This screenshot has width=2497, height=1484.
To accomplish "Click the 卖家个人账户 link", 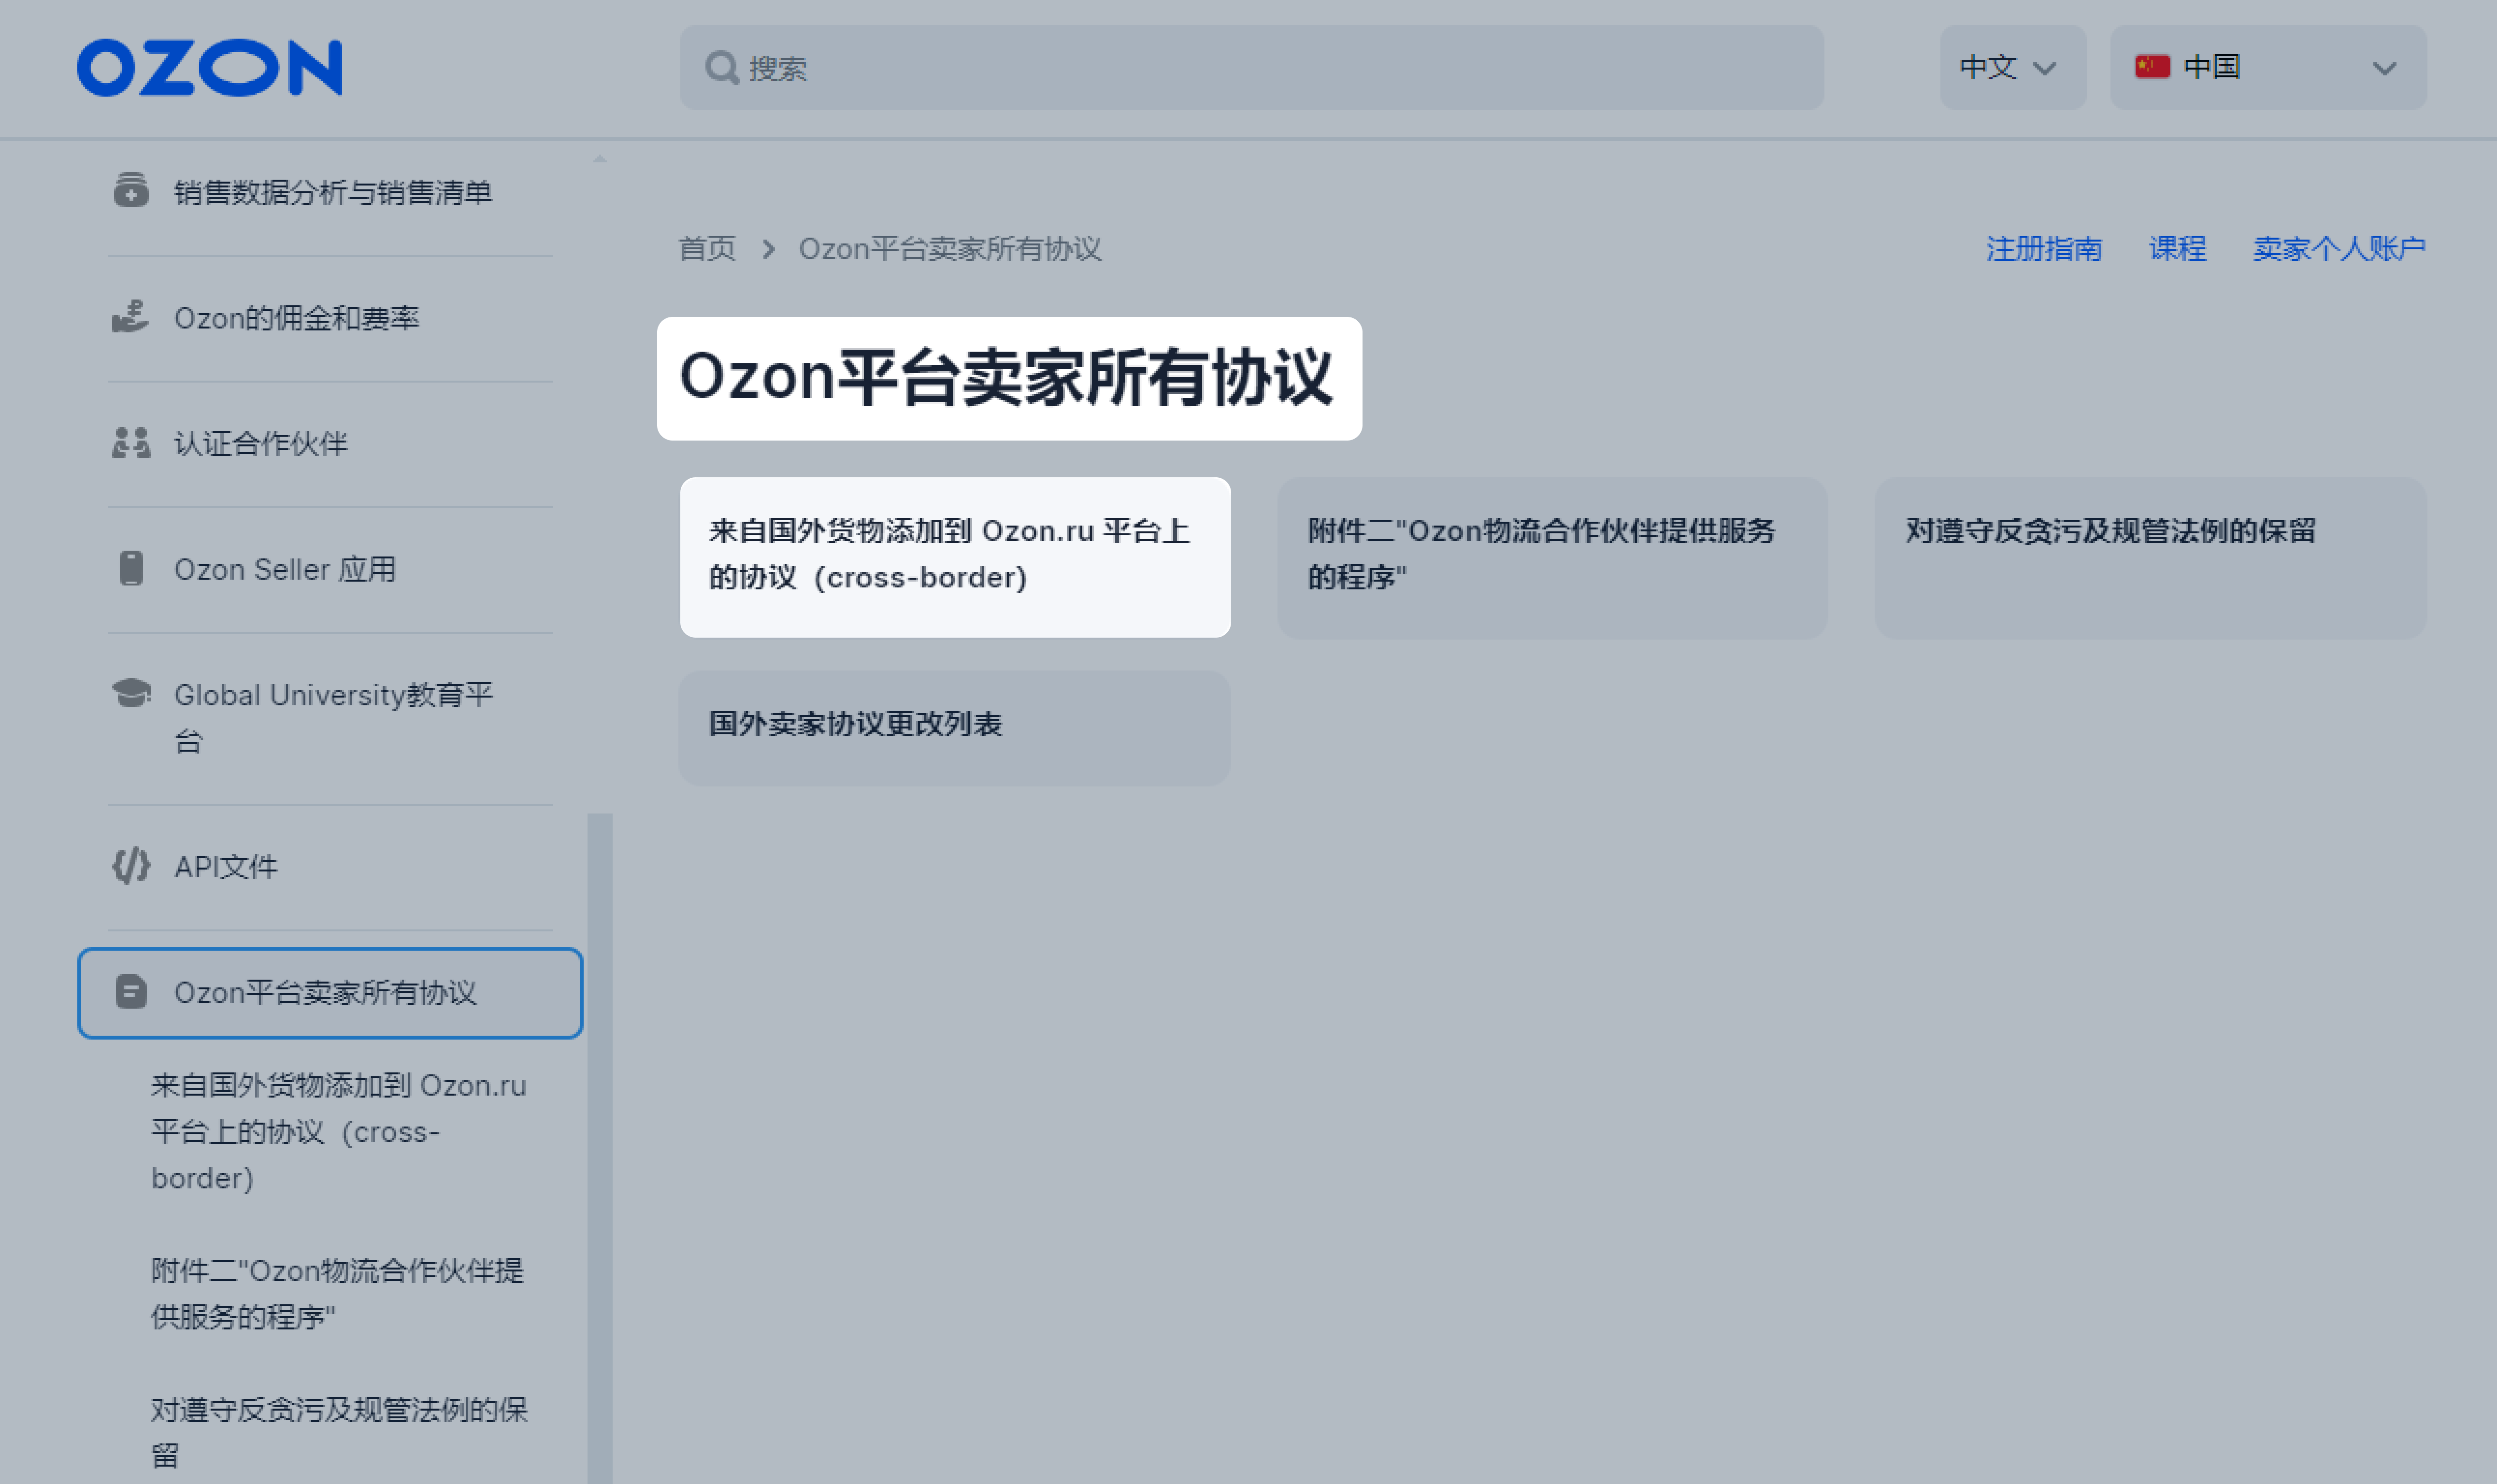I will pyautogui.click(x=2339, y=248).
